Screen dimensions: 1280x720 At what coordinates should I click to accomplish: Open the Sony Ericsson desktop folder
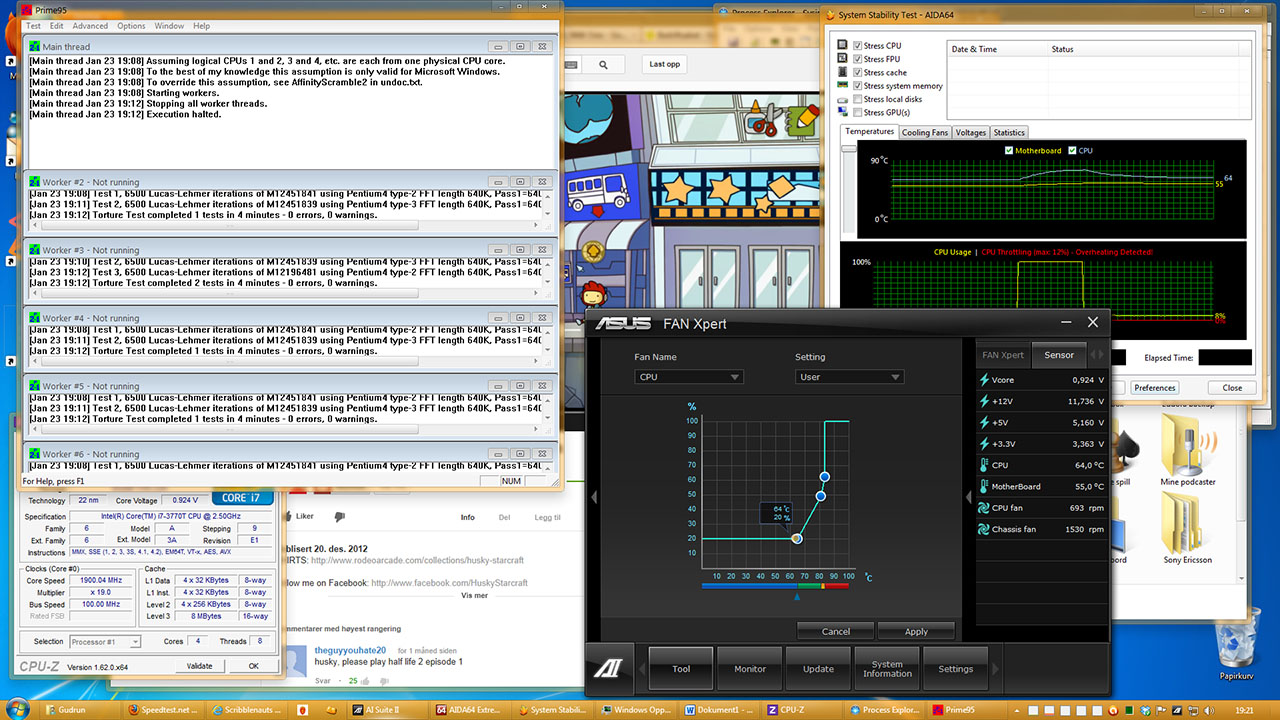pos(1187,527)
